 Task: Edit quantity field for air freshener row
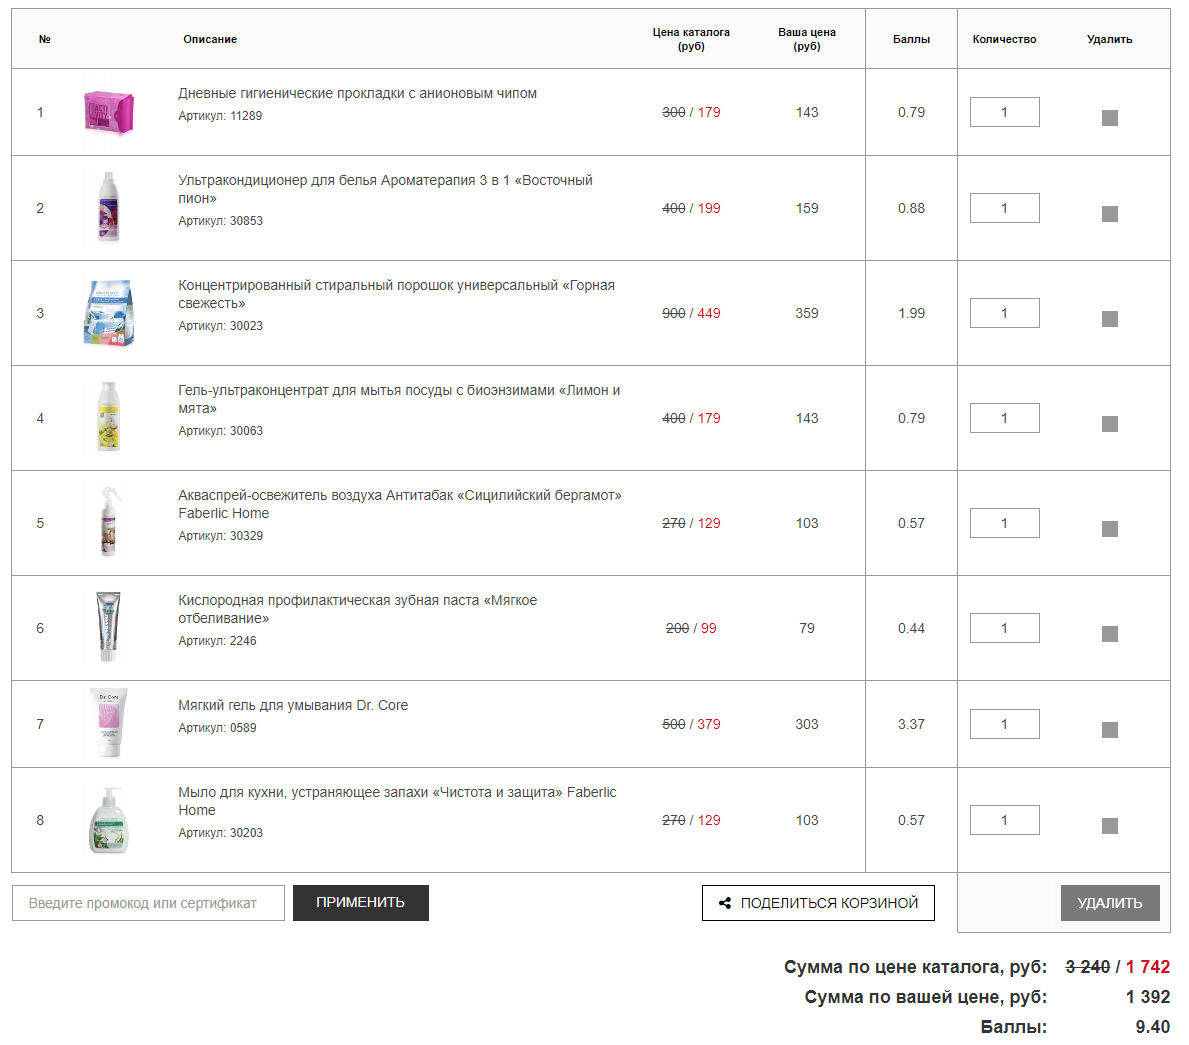(1004, 523)
